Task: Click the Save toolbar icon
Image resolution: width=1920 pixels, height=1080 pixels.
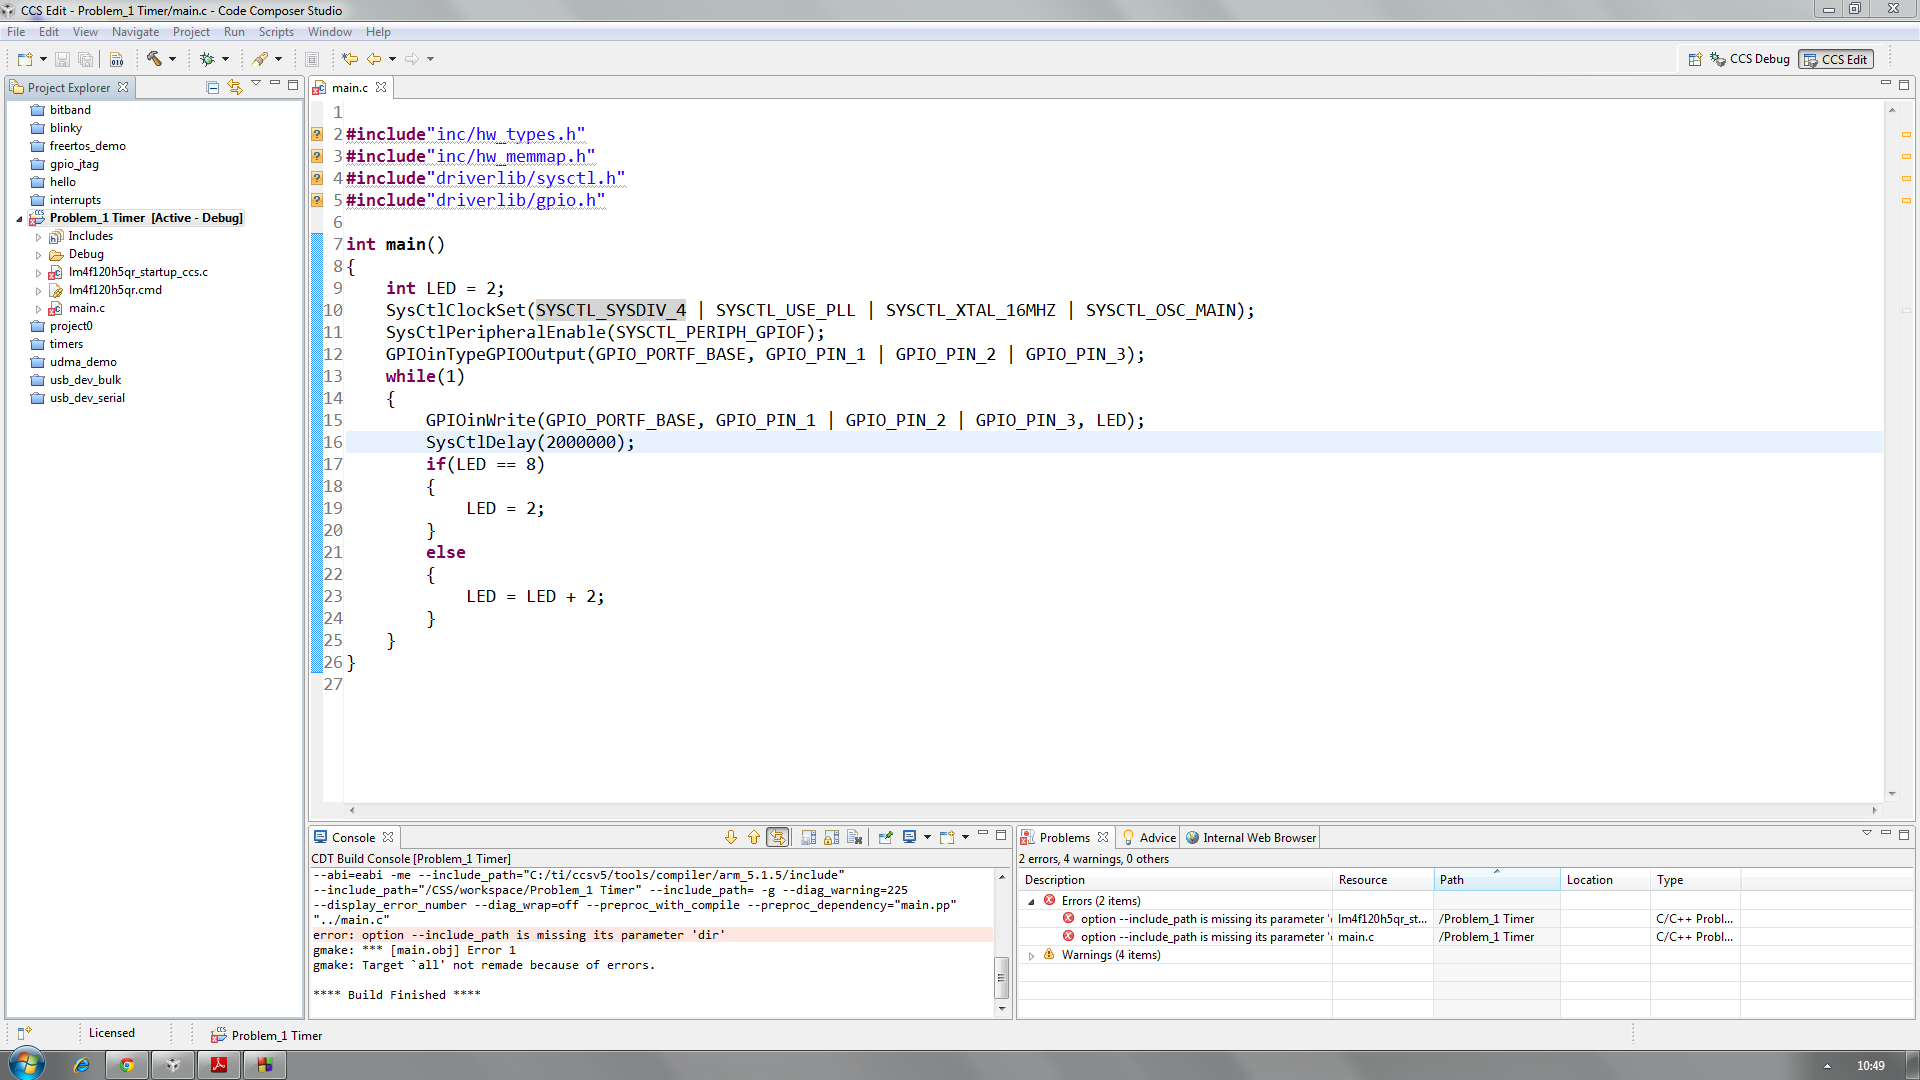Action: tap(62, 59)
